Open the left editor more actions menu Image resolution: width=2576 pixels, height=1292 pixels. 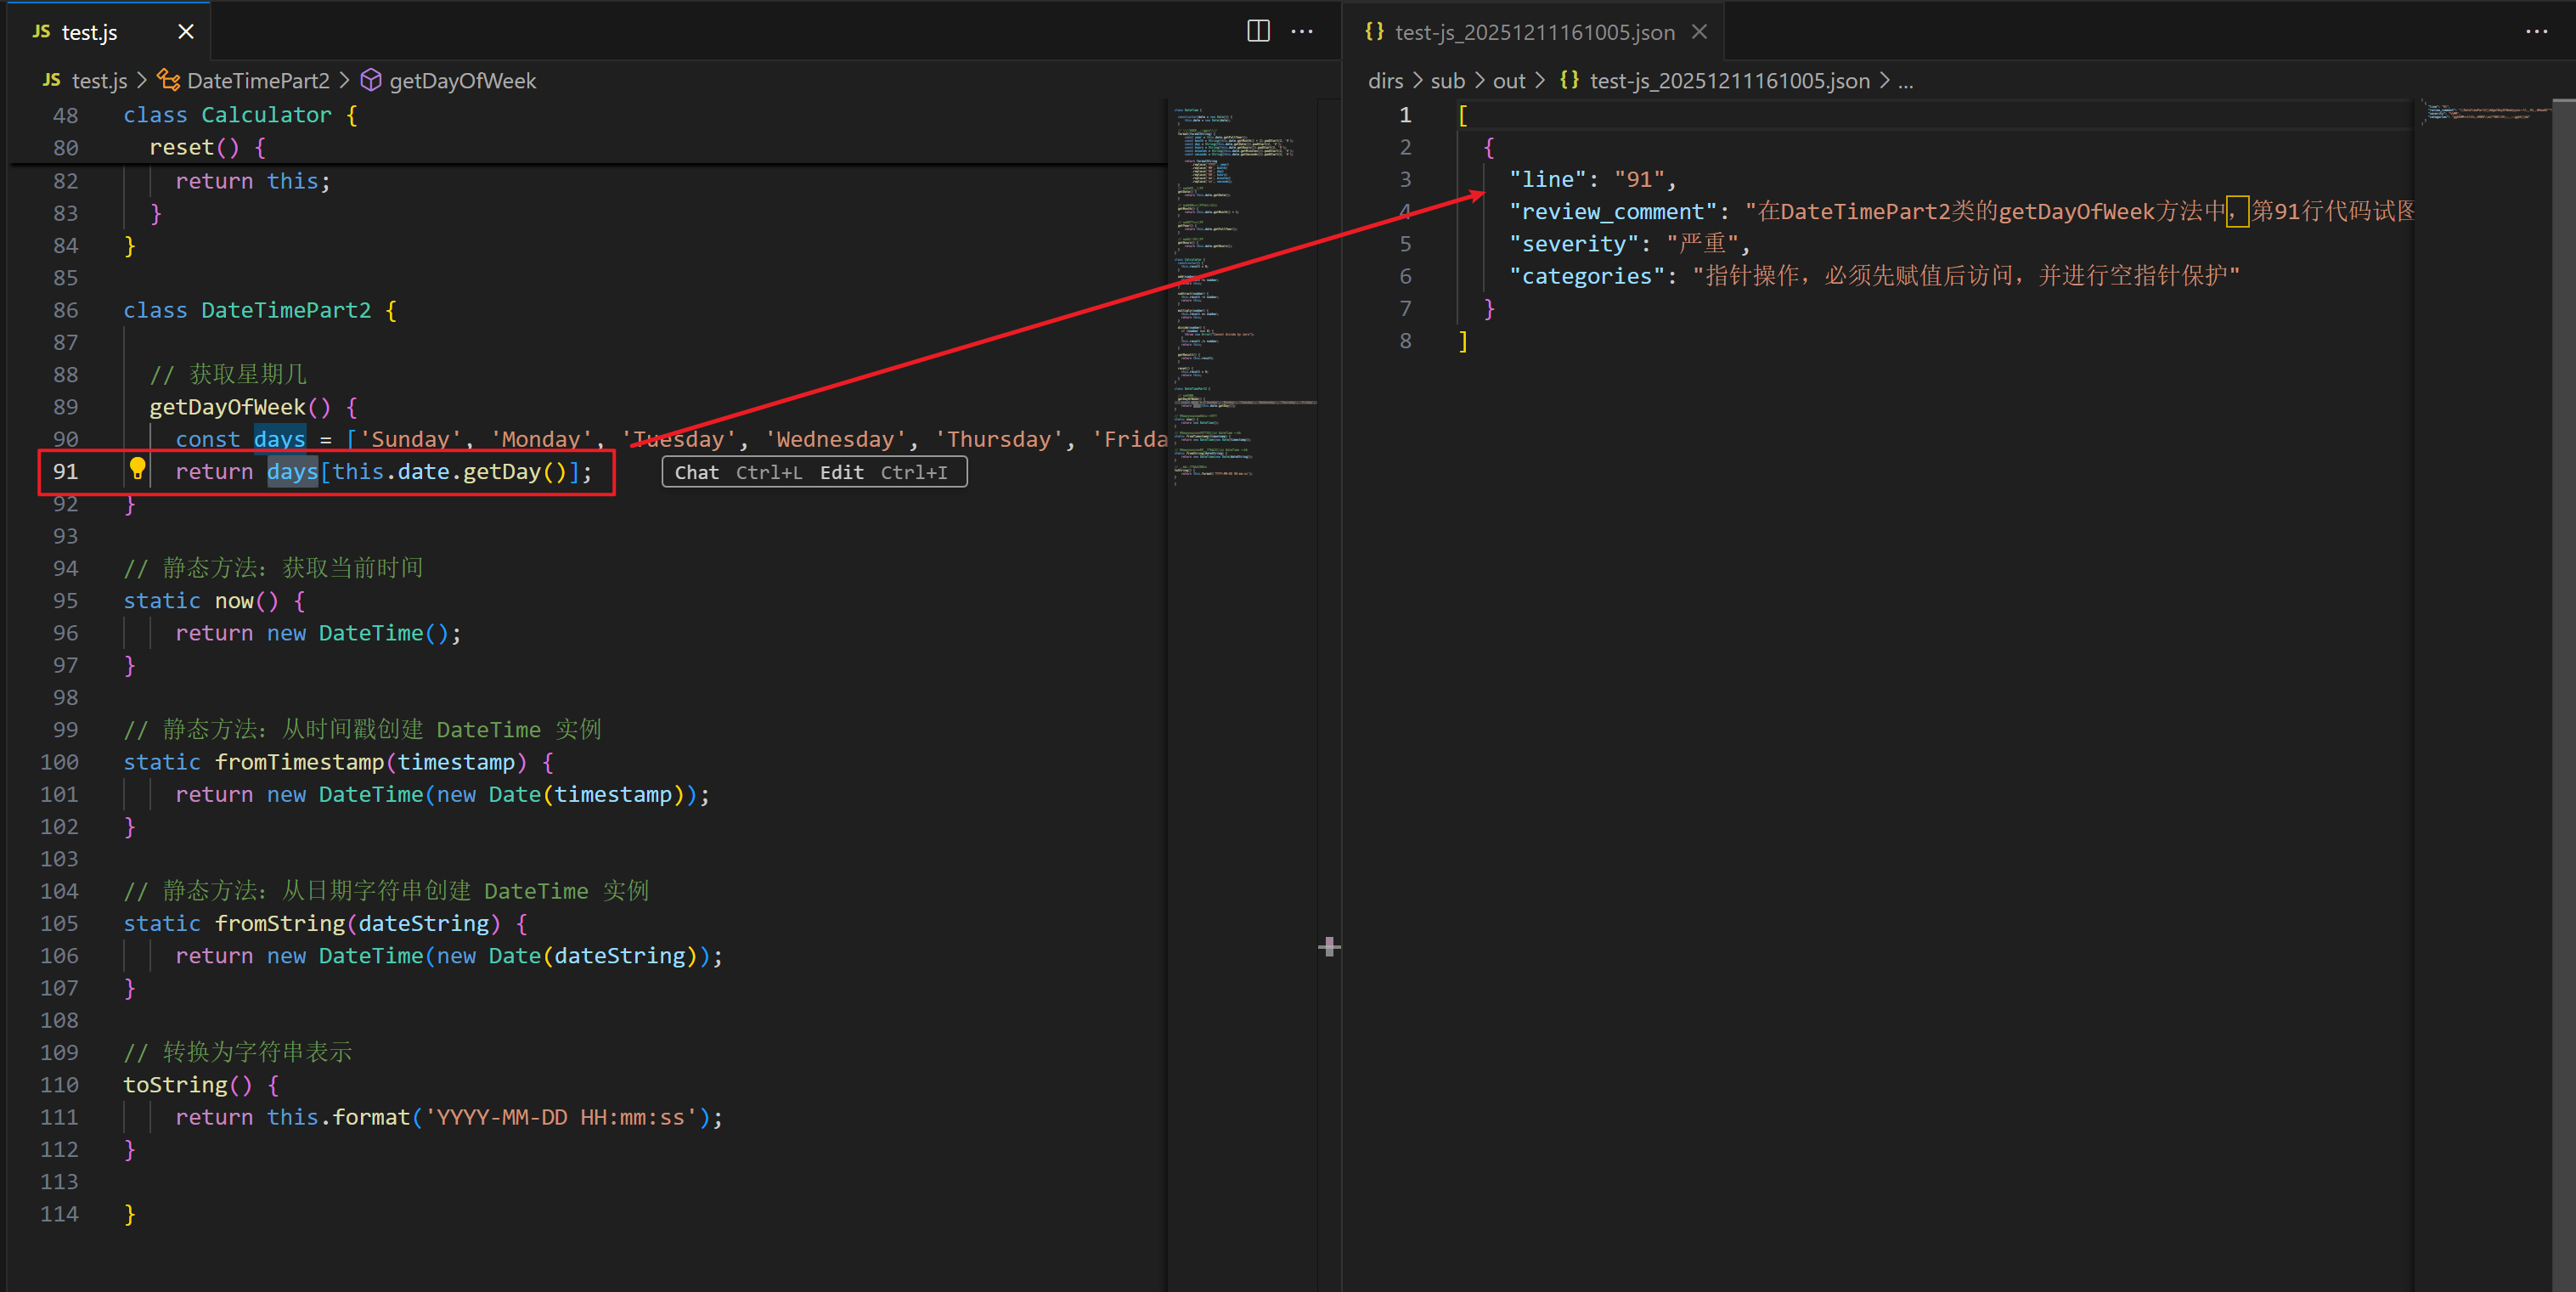click(1302, 31)
